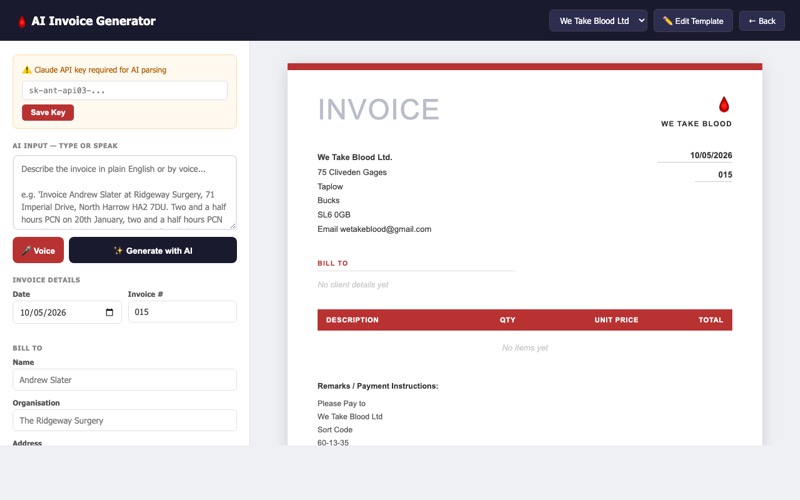Click the warning icon in API key notice
The height and width of the screenshot is (500, 800).
coord(27,70)
